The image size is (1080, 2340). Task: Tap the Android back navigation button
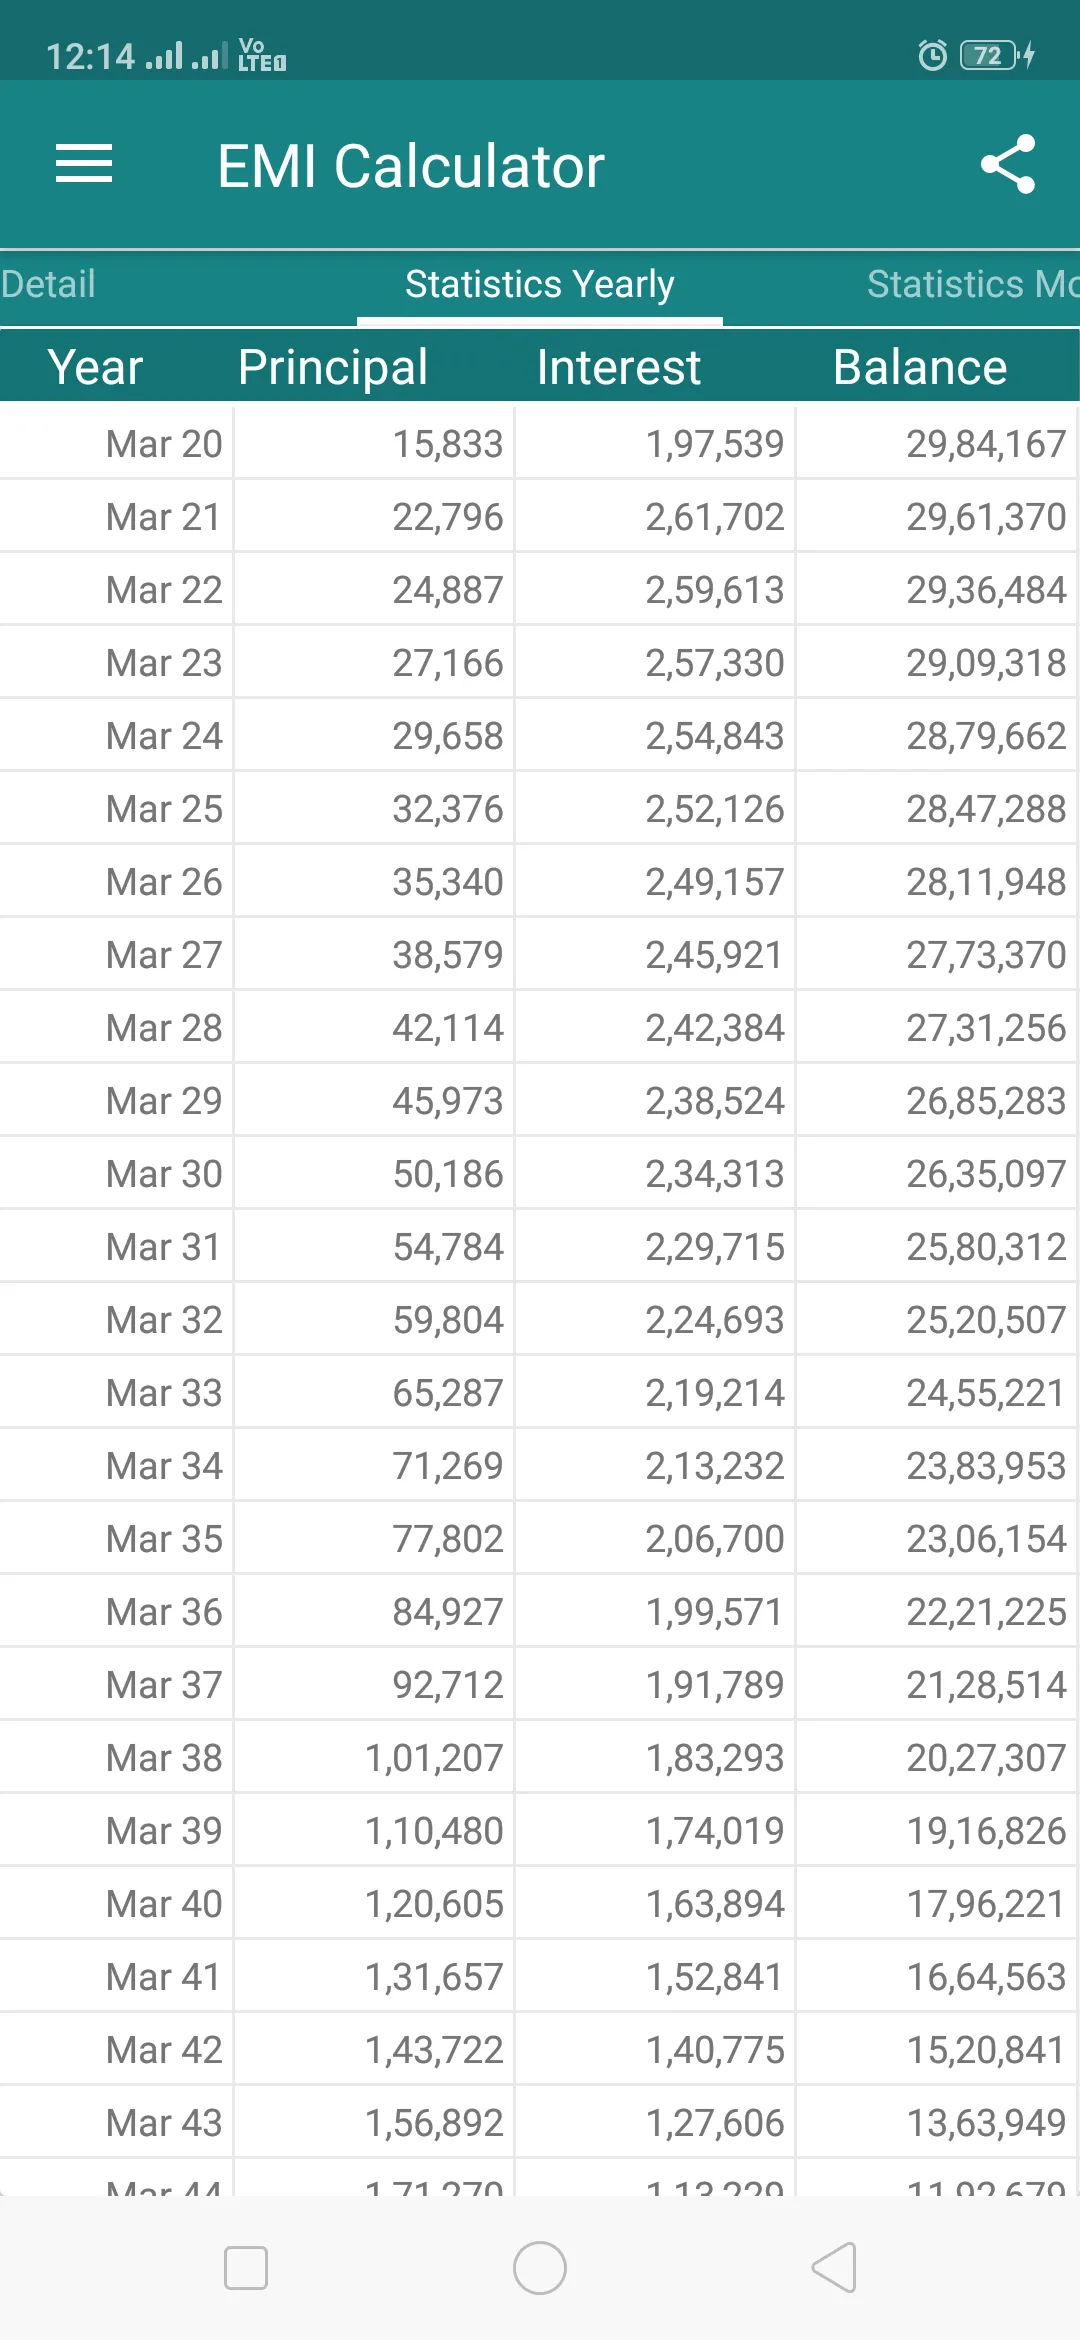point(834,2267)
